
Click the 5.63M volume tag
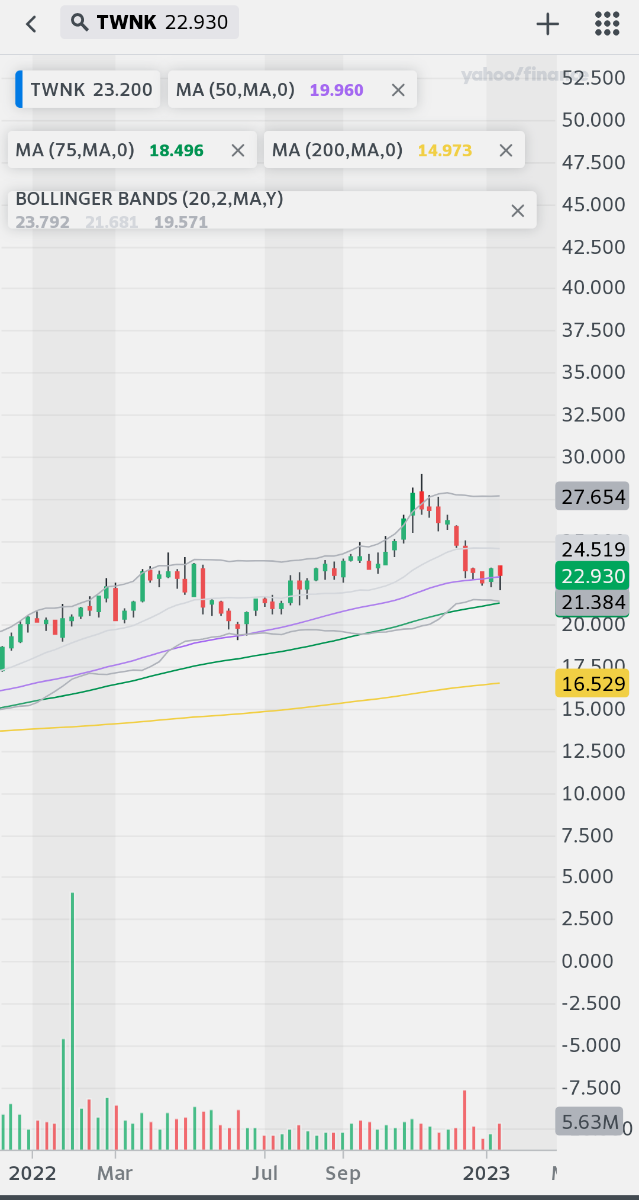coord(590,1122)
